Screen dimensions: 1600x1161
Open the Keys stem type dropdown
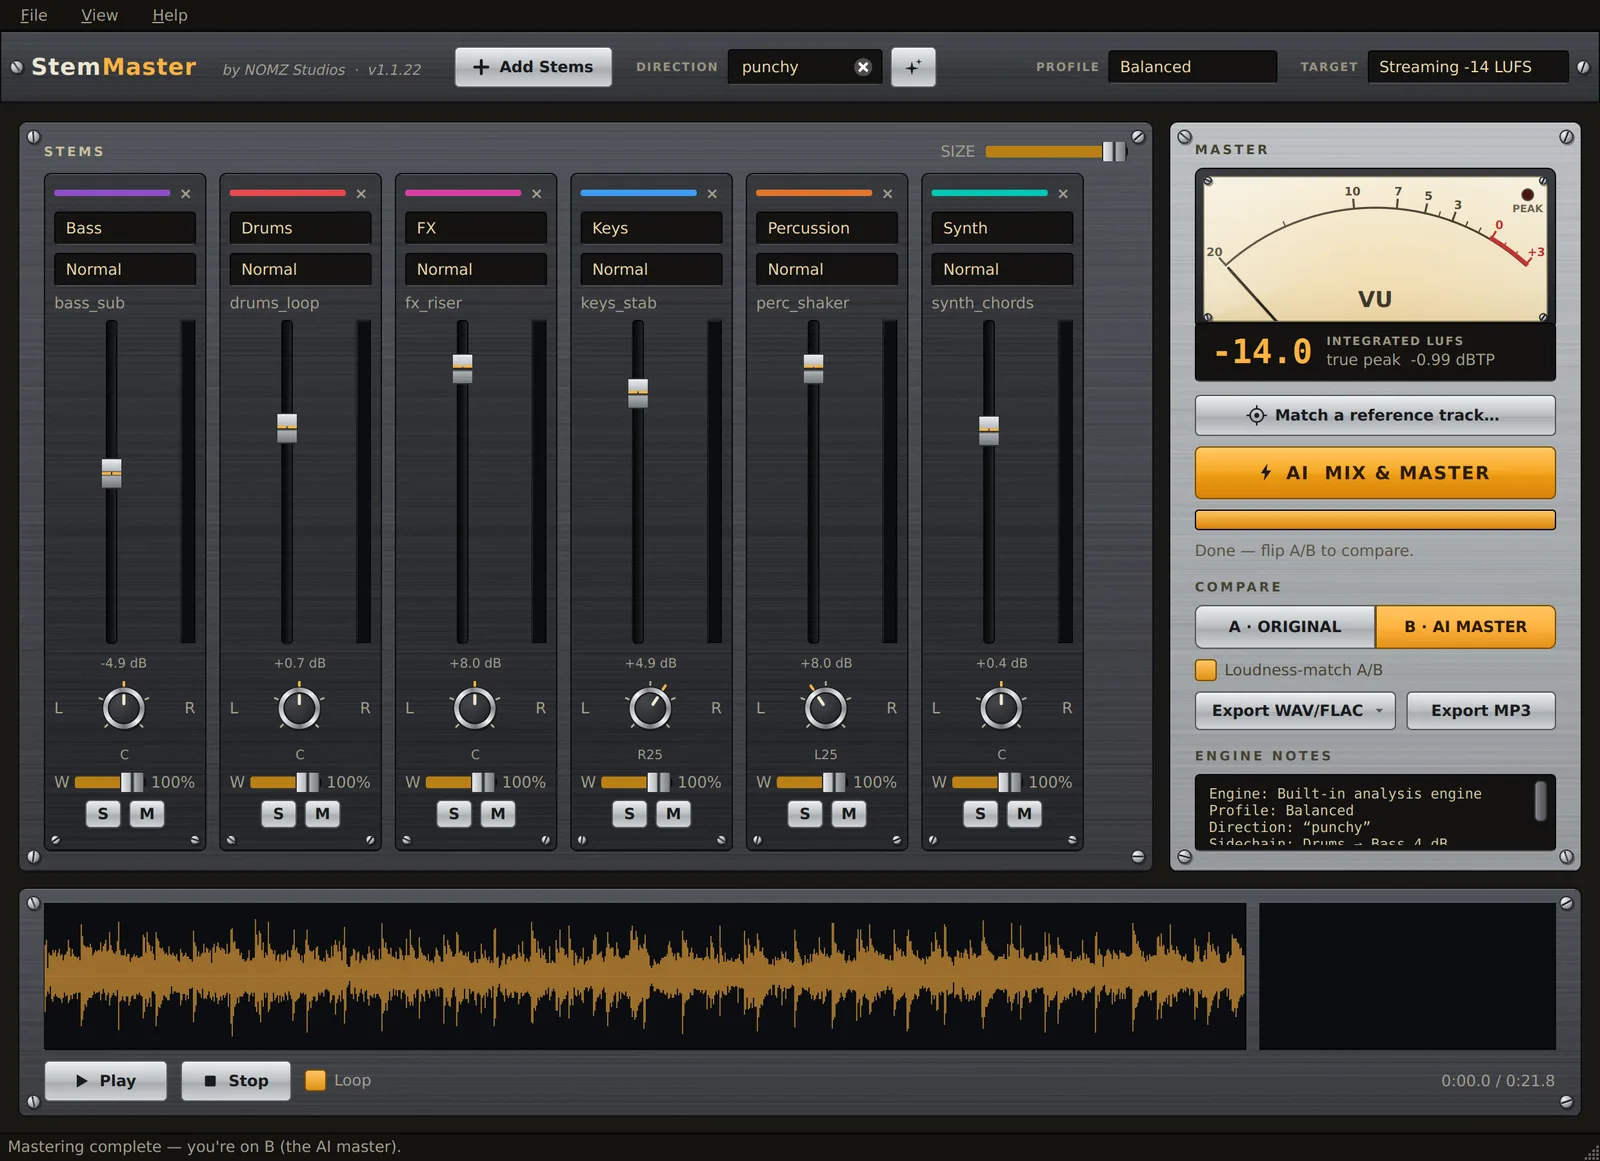651,228
